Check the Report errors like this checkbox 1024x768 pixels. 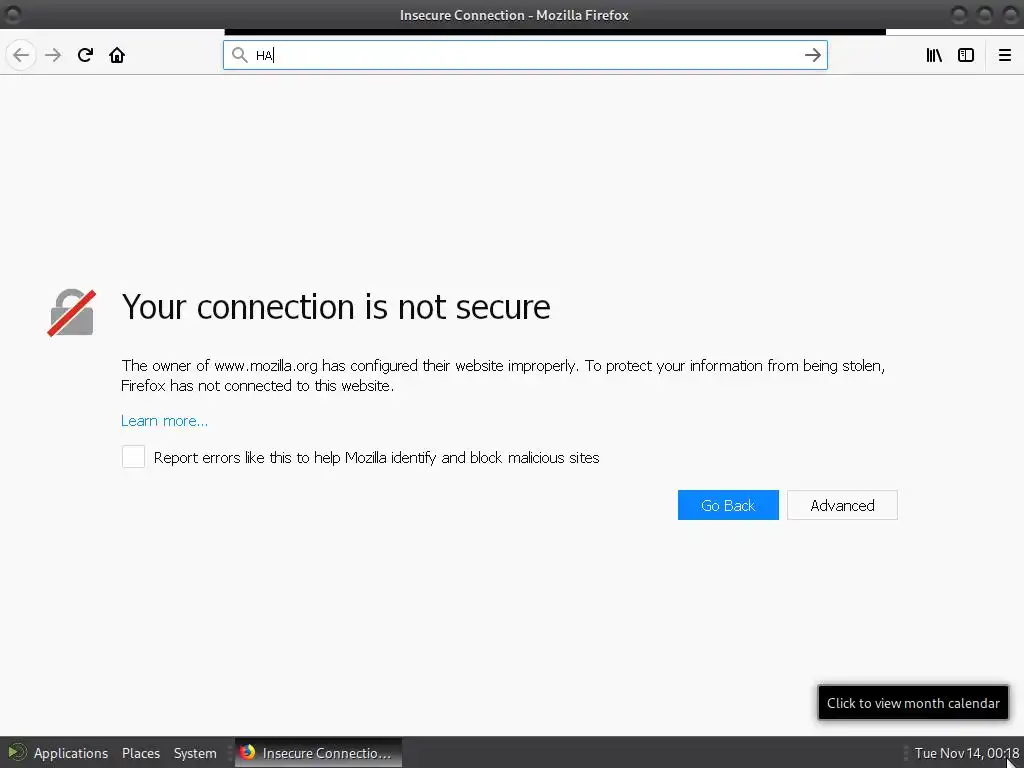(133, 456)
